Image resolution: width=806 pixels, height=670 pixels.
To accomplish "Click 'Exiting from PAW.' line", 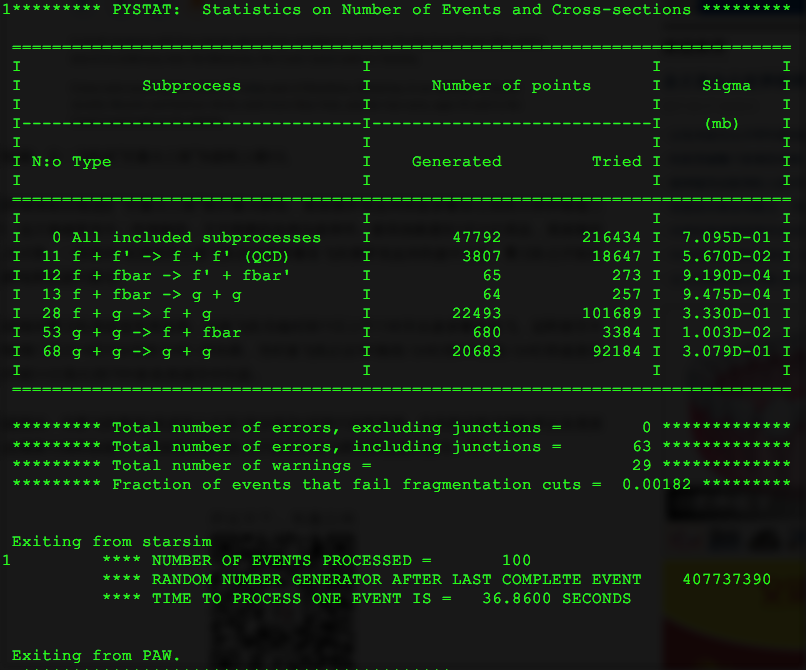I will 96,656.
